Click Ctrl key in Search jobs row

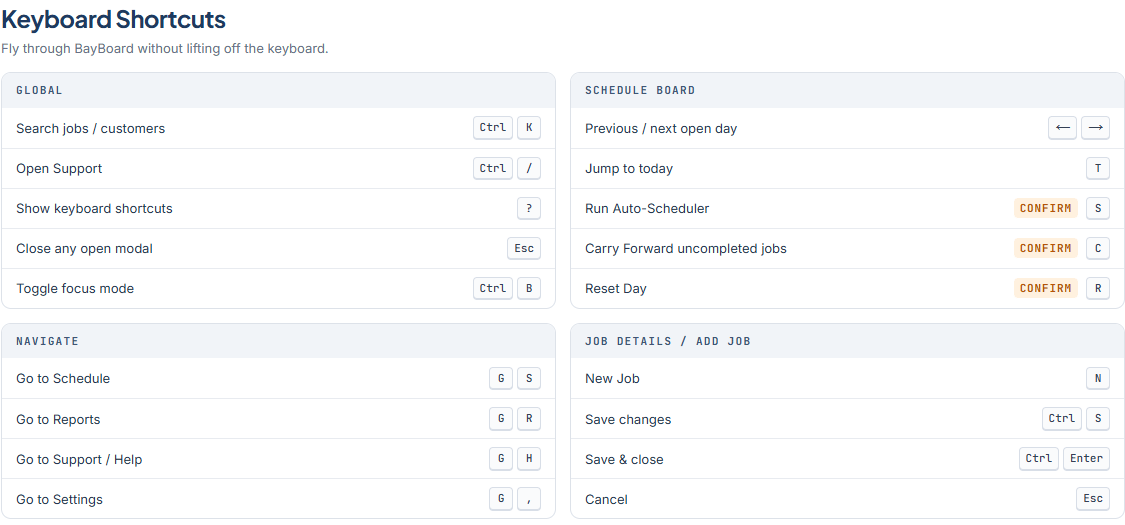click(x=493, y=128)
